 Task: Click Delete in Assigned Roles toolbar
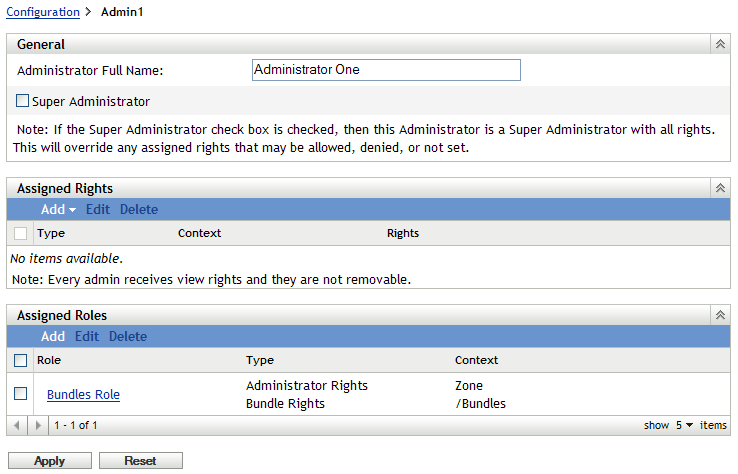pyautogui.click(x=128, y=337)
